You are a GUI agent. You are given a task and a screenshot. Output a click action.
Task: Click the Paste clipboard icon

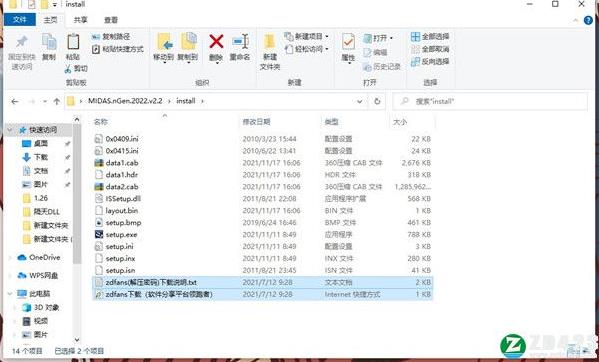click(73, 41)
